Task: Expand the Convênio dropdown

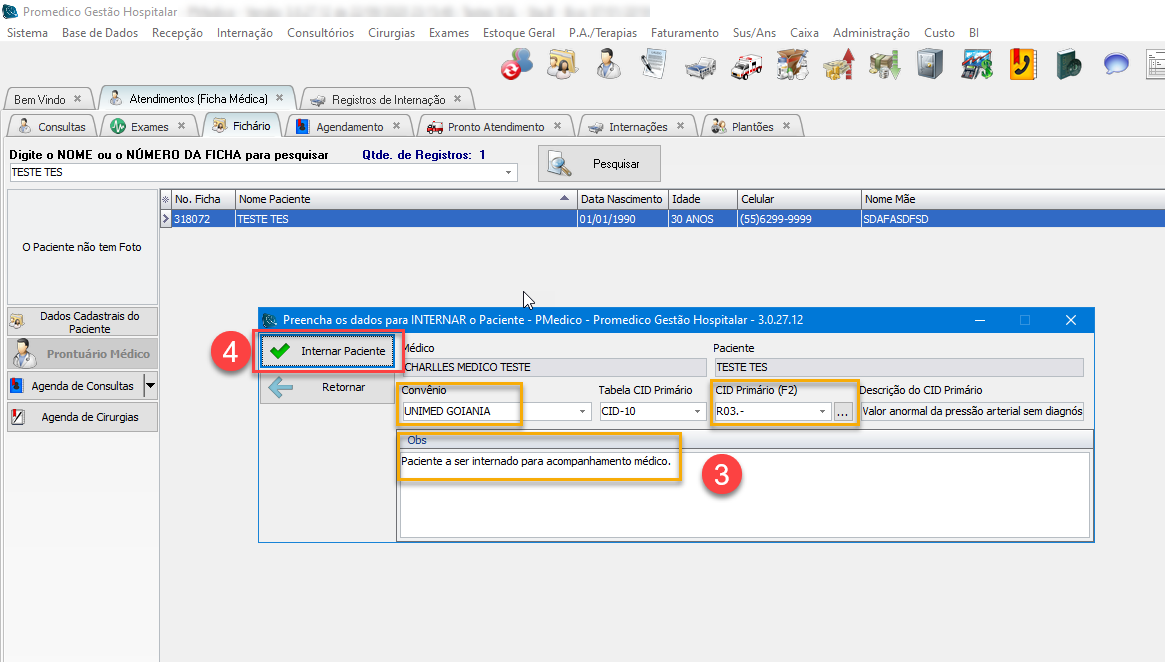Action: pos(582,411)
